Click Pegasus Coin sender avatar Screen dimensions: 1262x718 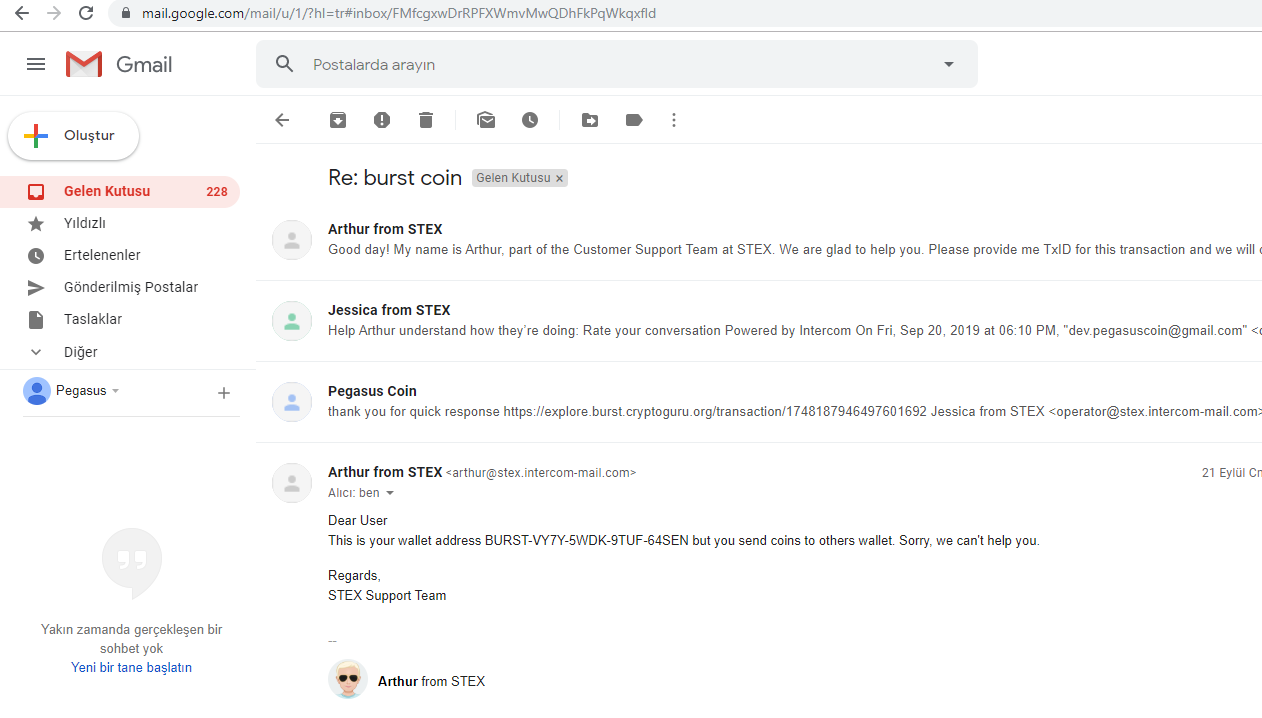point(292,402)
